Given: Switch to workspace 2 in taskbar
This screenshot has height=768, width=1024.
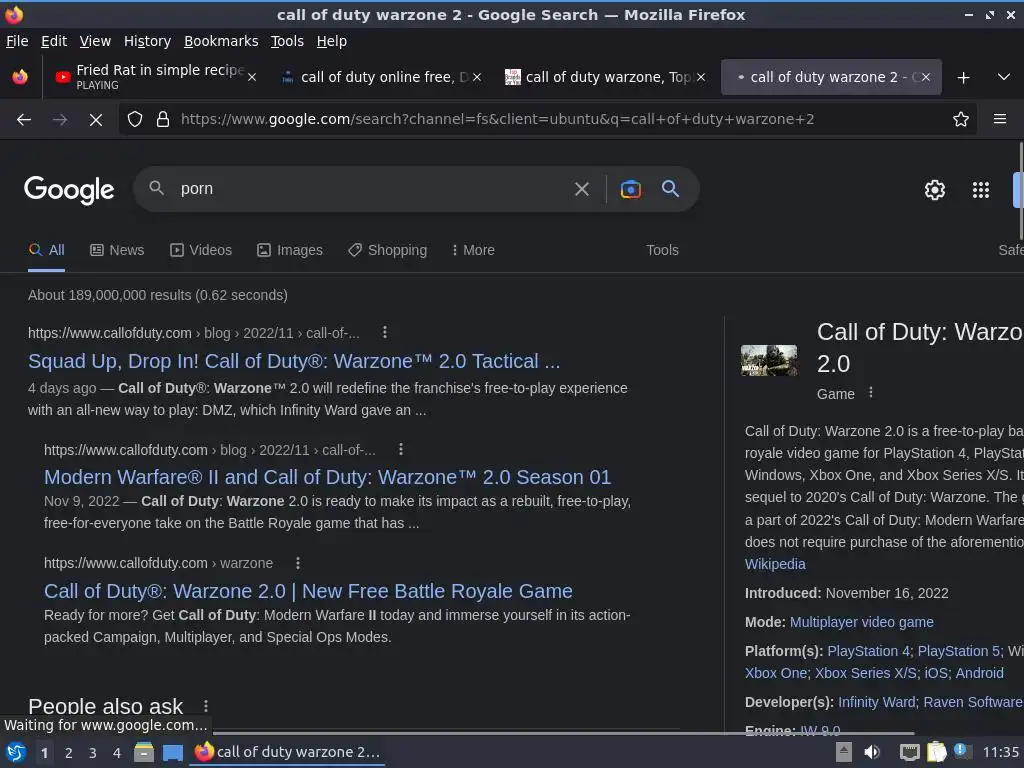Looking at the screenshot, I should click(69, 753).
